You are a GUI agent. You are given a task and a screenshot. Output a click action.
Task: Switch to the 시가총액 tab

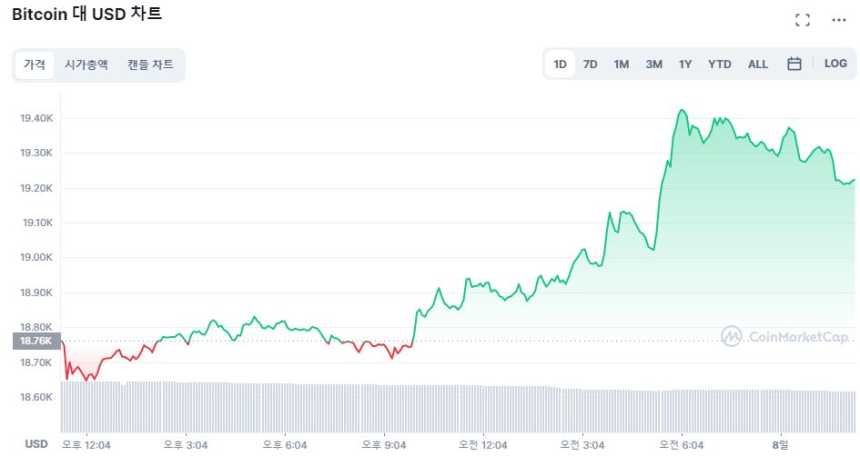pos(86,64)
